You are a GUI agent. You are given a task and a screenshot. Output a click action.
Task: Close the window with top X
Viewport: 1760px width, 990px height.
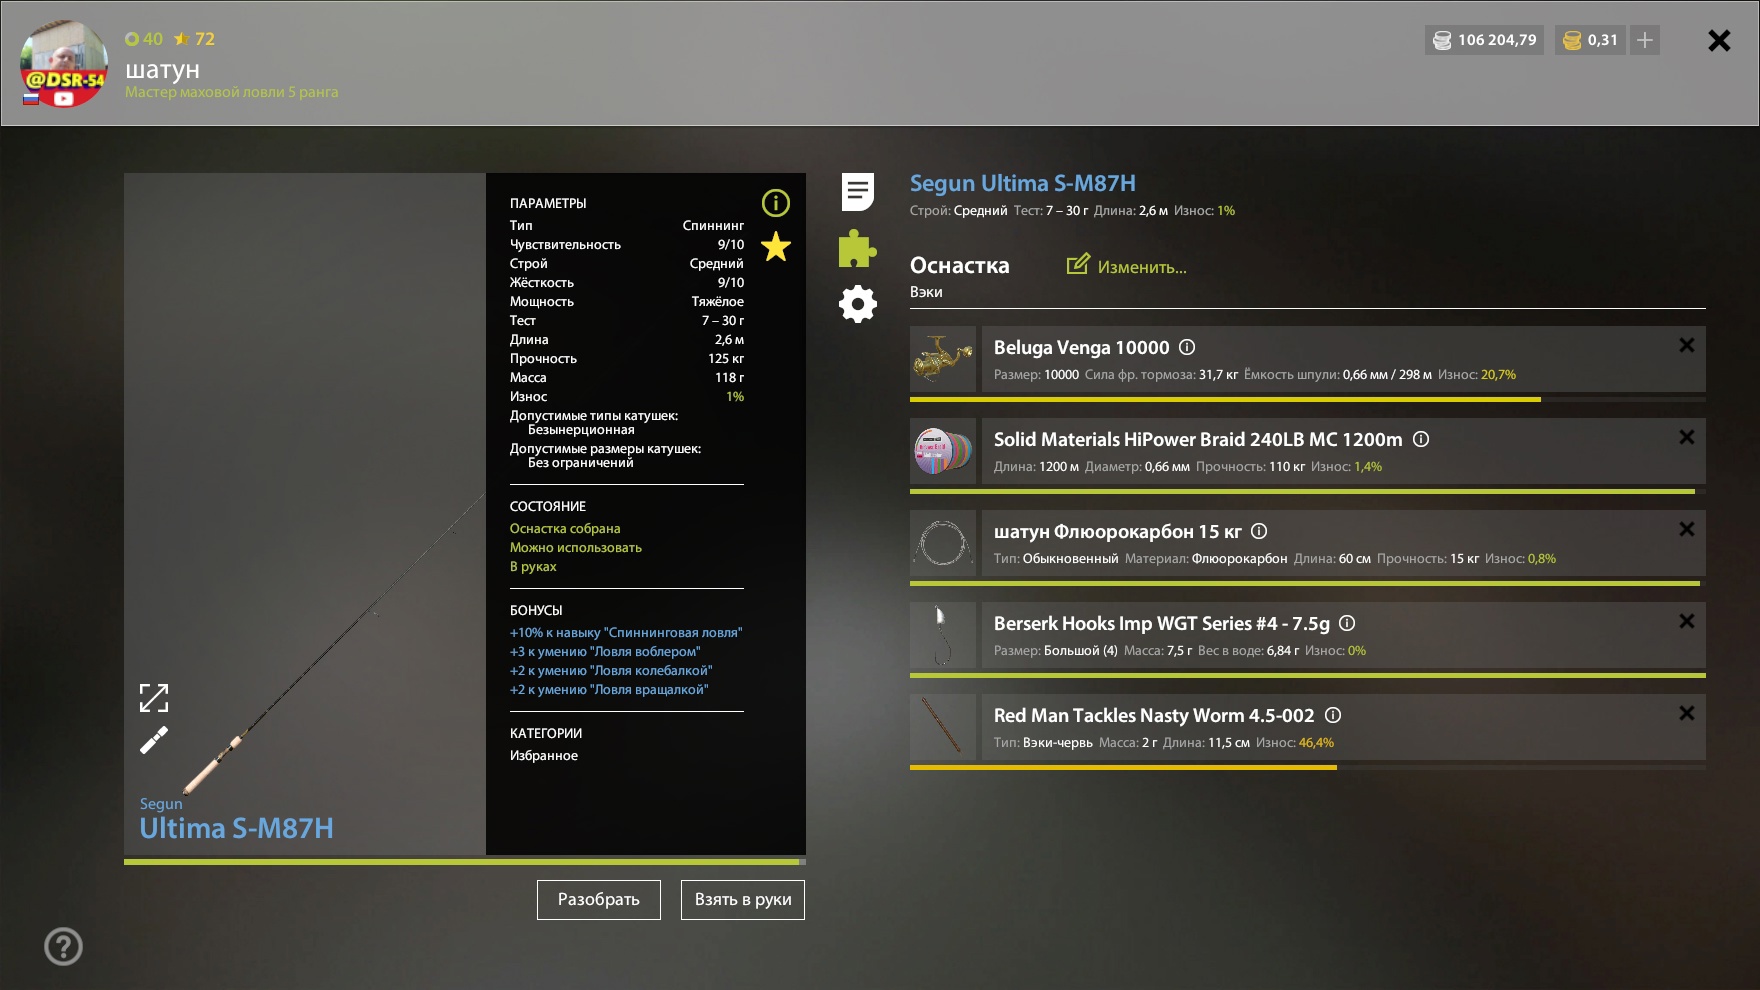[x=1719, y=40]
